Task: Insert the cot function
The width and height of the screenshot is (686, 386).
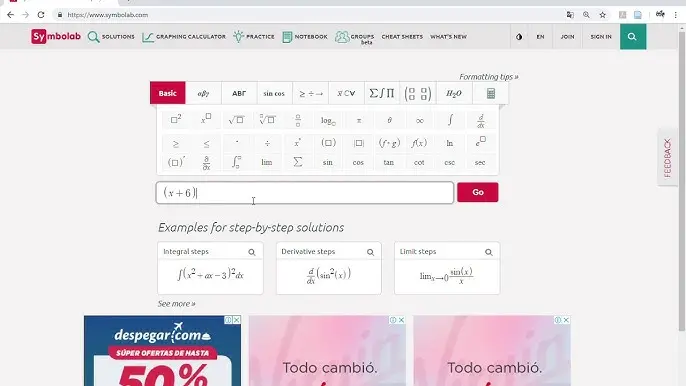Action: coord(419,162)
